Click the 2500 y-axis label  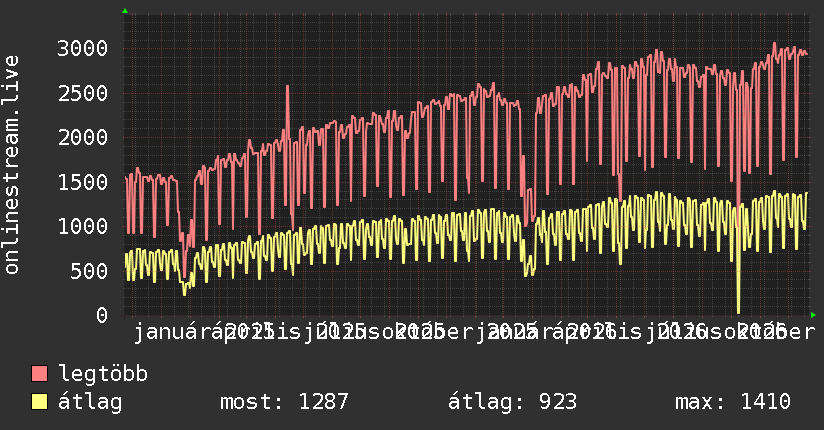tap(83, 93)
